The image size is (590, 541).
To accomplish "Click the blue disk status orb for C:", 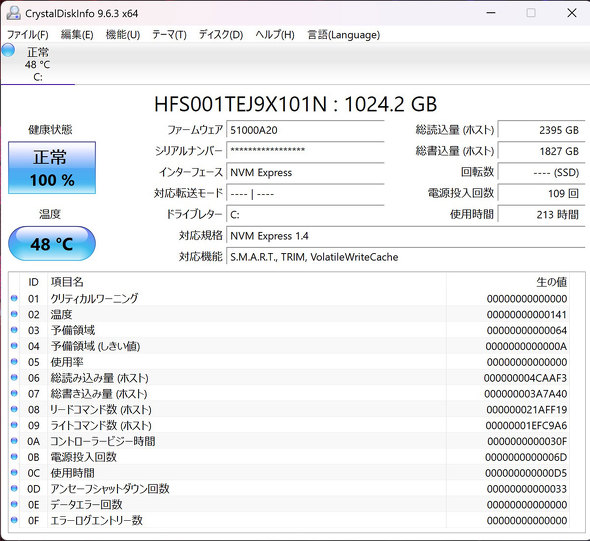I will click(8, 50).
